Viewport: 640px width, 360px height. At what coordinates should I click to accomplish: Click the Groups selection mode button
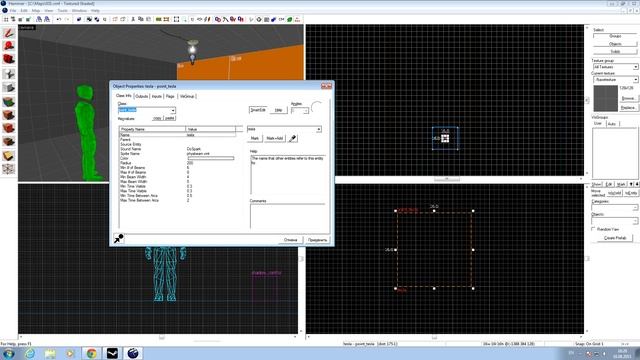click(x=615, y=36)
